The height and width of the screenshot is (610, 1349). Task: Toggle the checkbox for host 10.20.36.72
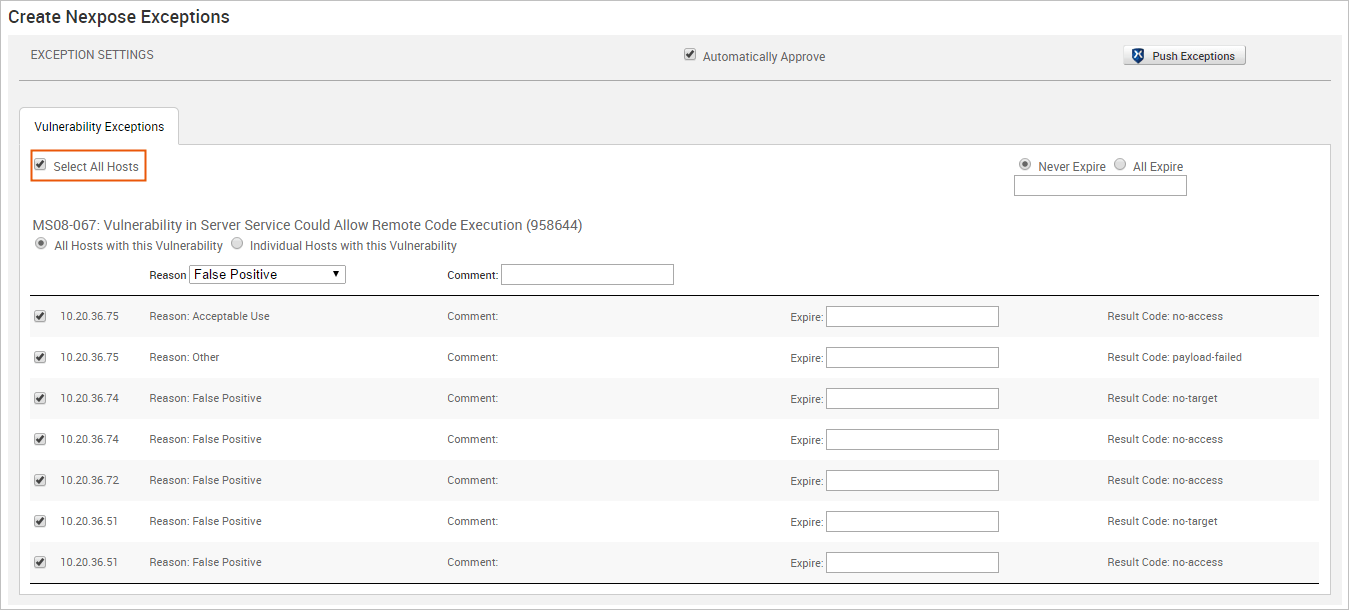tap(40, 480)
